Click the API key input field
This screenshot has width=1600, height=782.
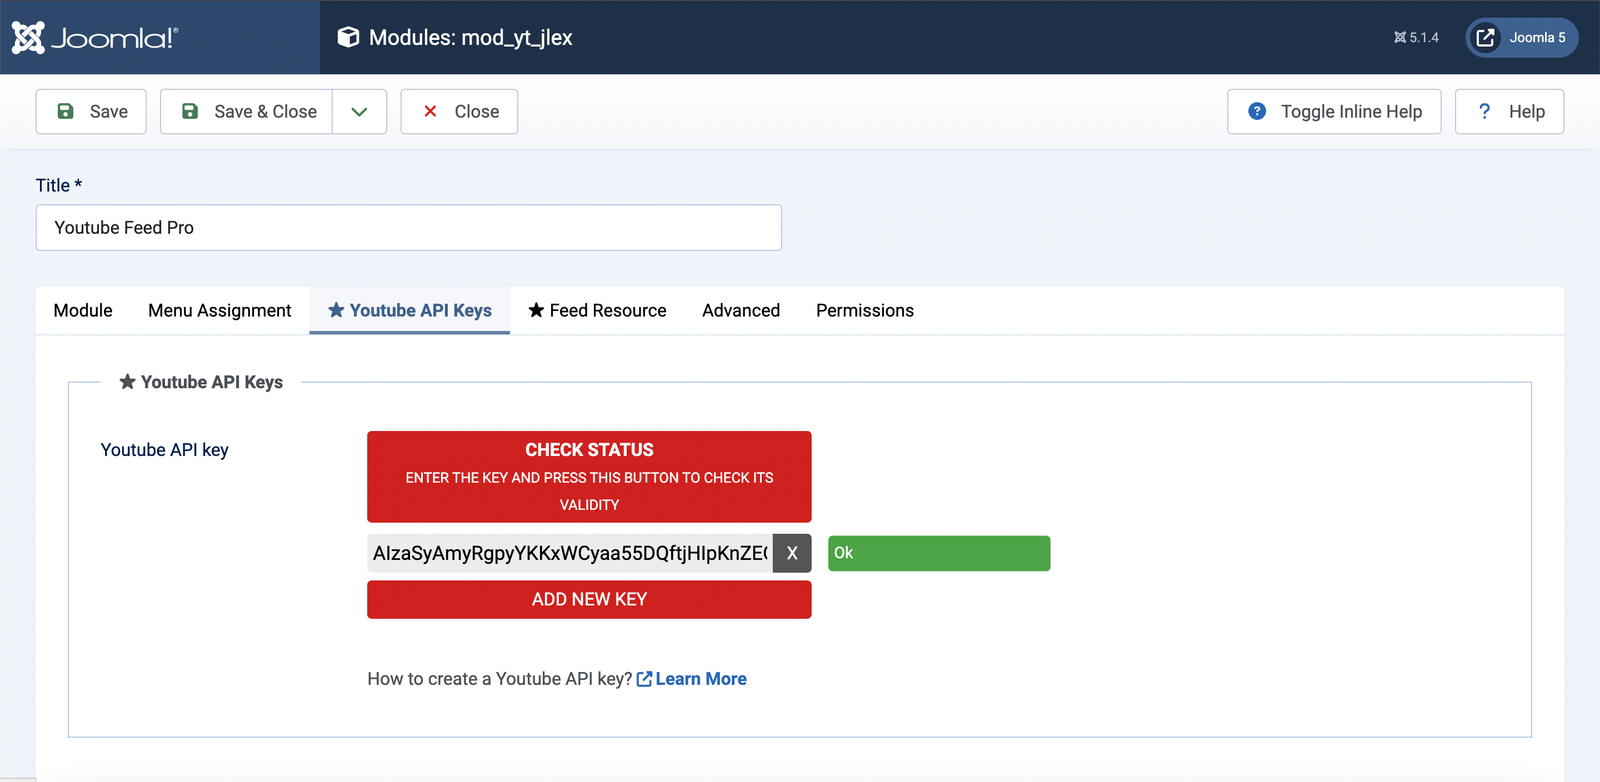coord(570,553)
